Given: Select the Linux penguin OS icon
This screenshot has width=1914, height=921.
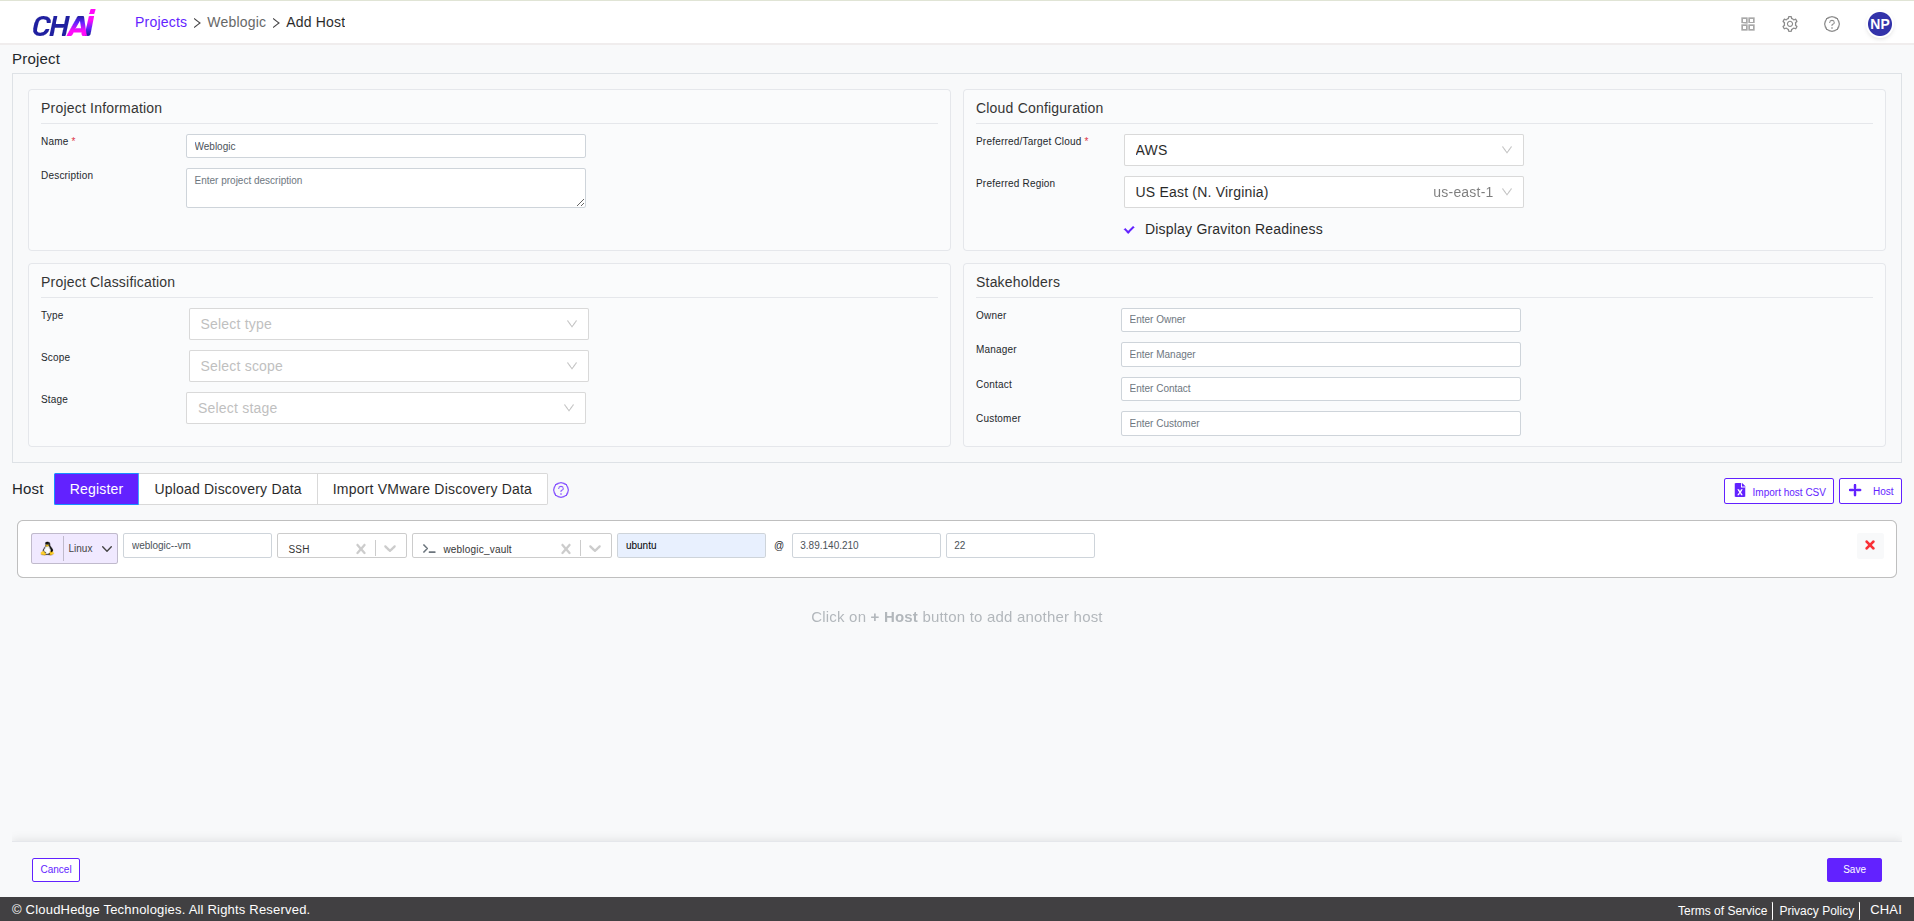Looking at the screenshot, I should click(47, 547).
